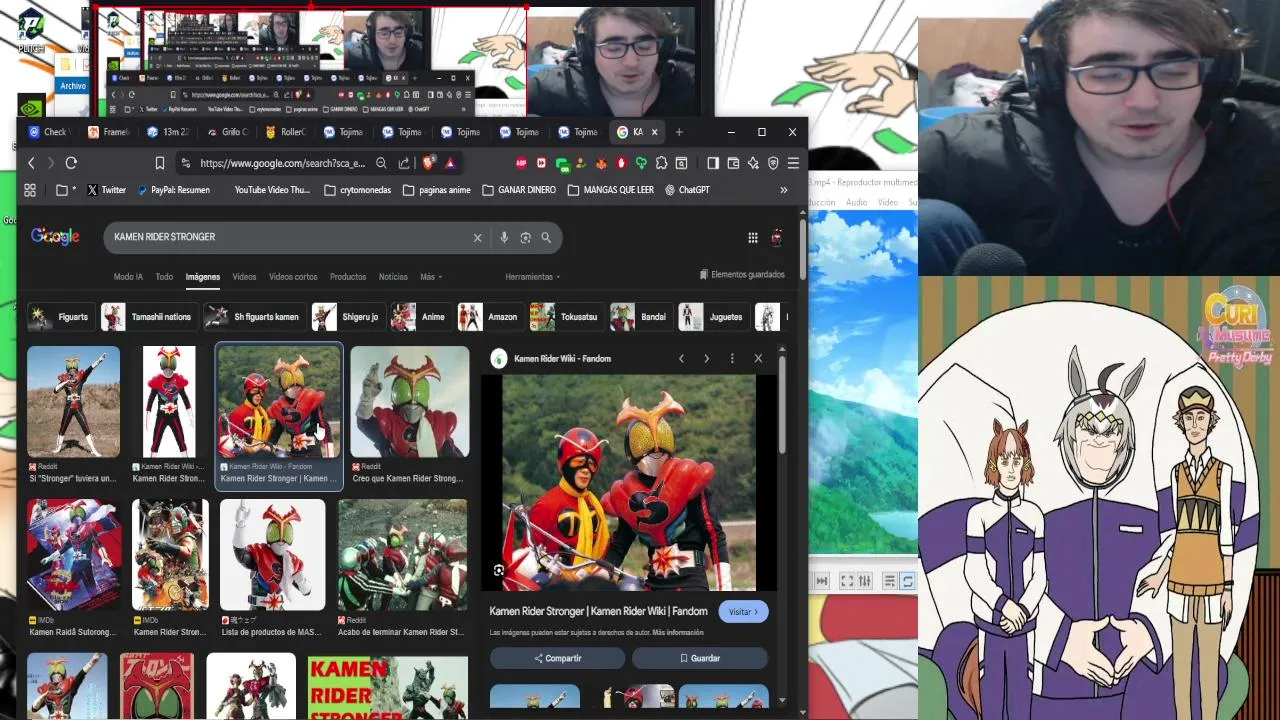The image size is (1280, 720).
Task: Select the Grifo C browser tab
Action: coord(226,132)
